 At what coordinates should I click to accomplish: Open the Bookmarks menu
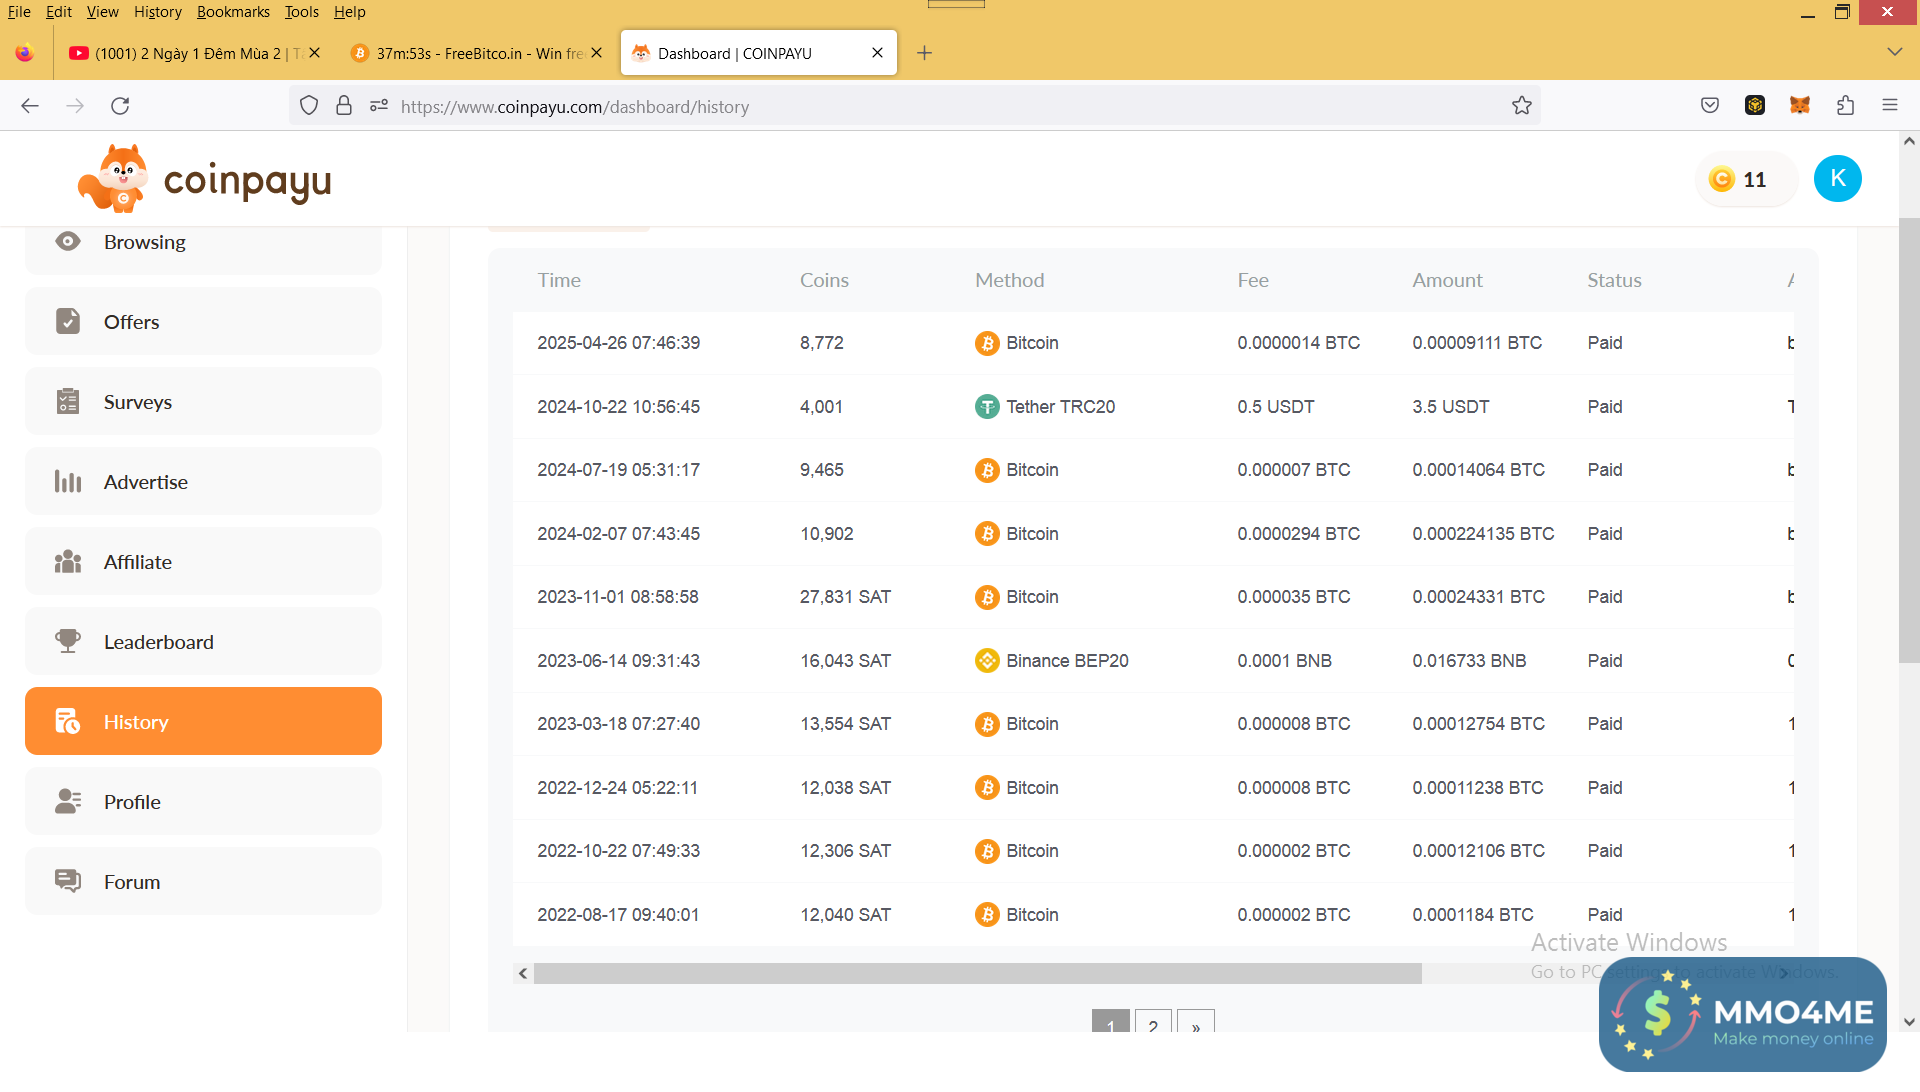tap(233, 12)
